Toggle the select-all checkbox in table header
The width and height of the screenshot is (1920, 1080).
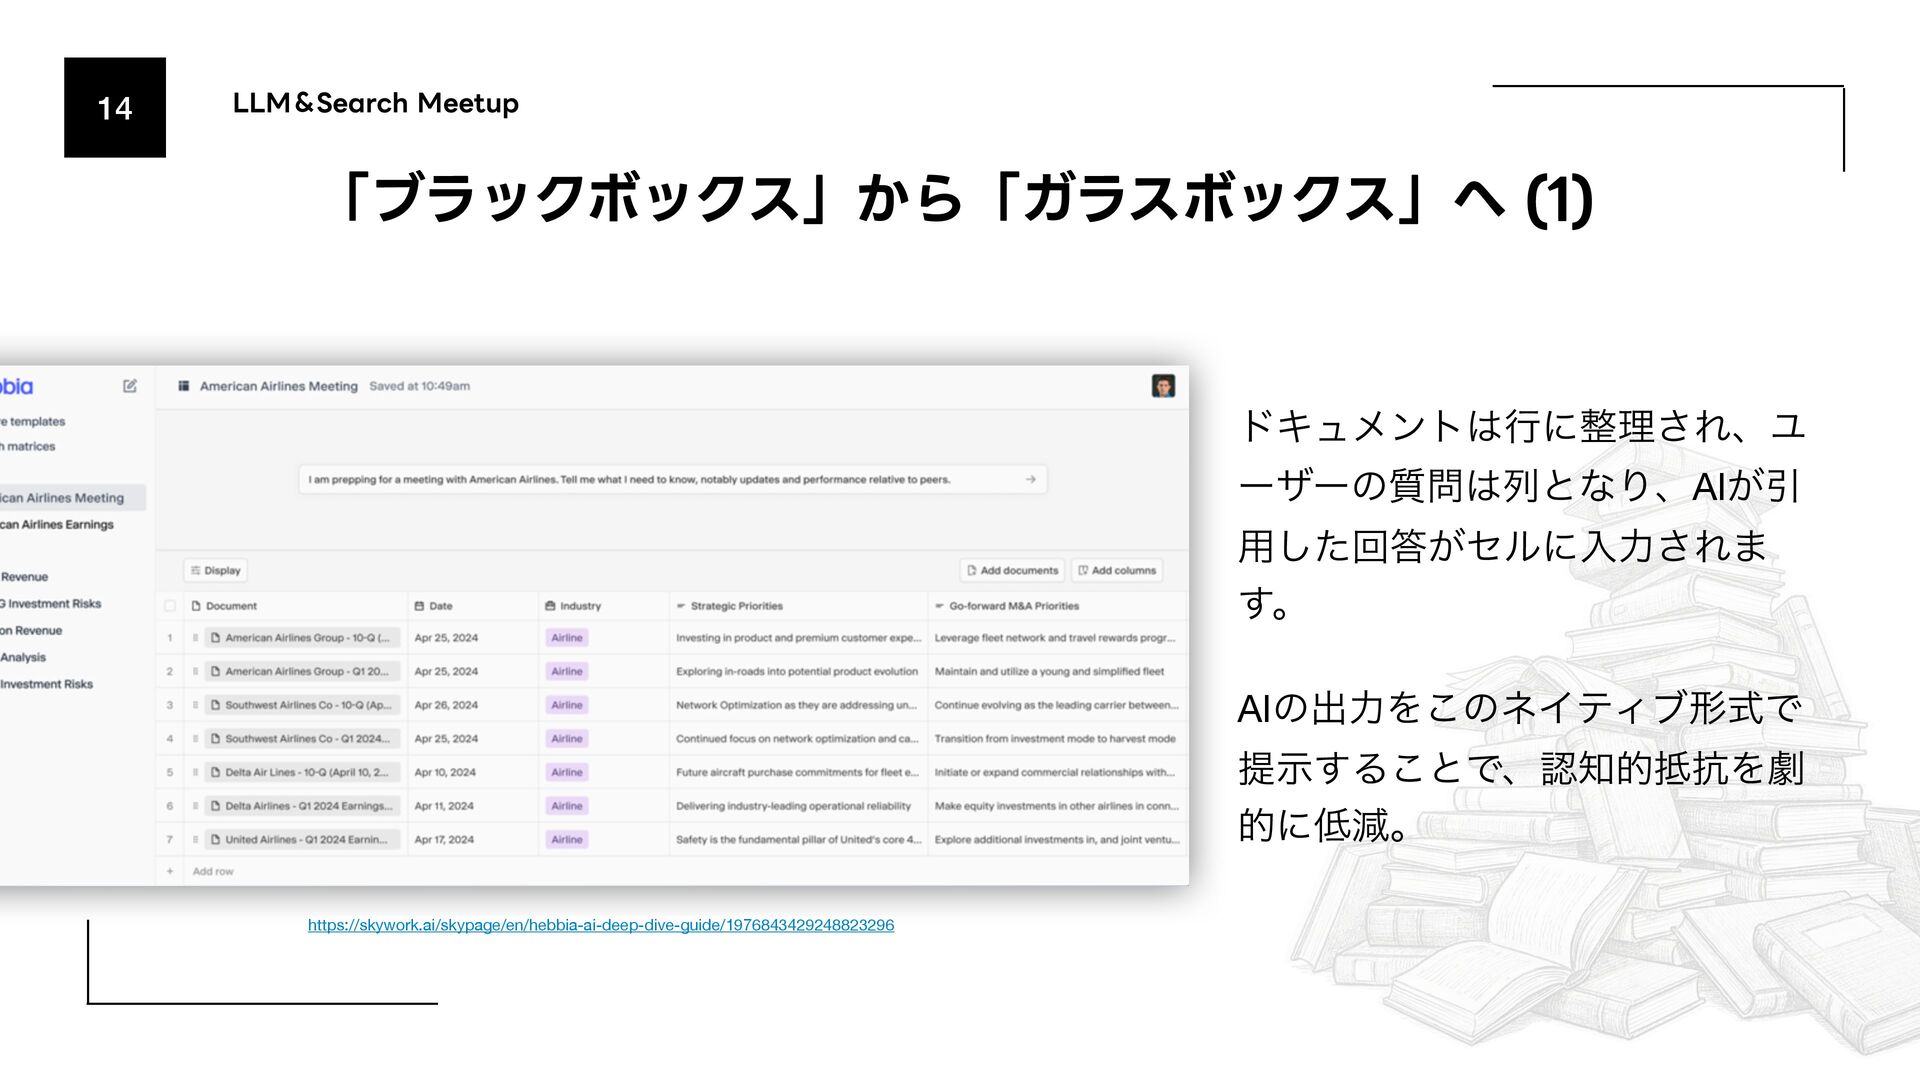(170, 606)
